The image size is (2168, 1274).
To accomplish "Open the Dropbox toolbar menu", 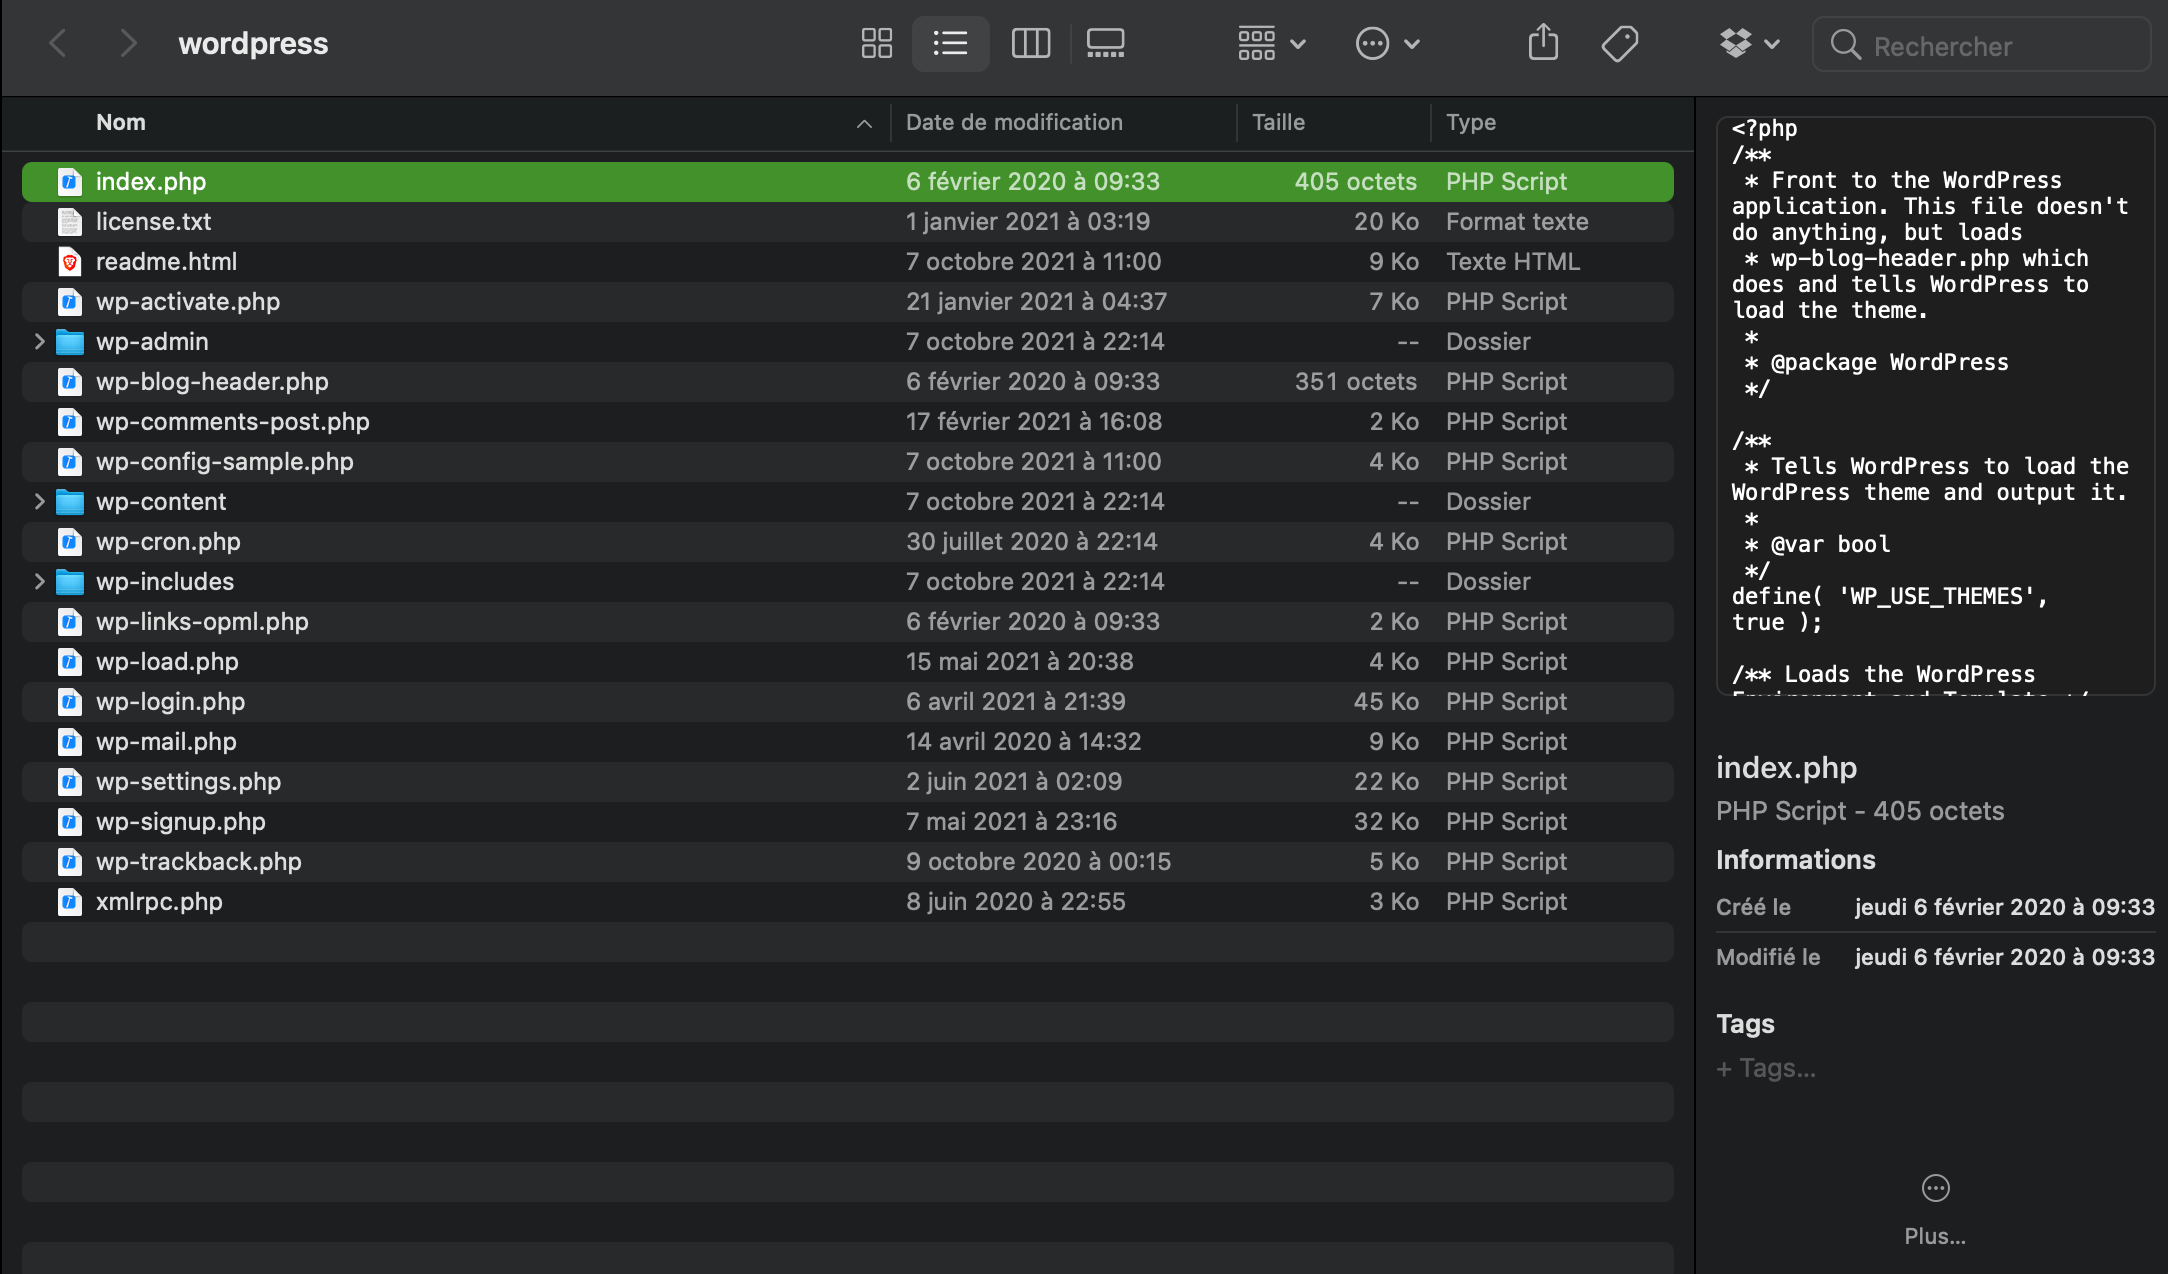I will pos(1748,43).
